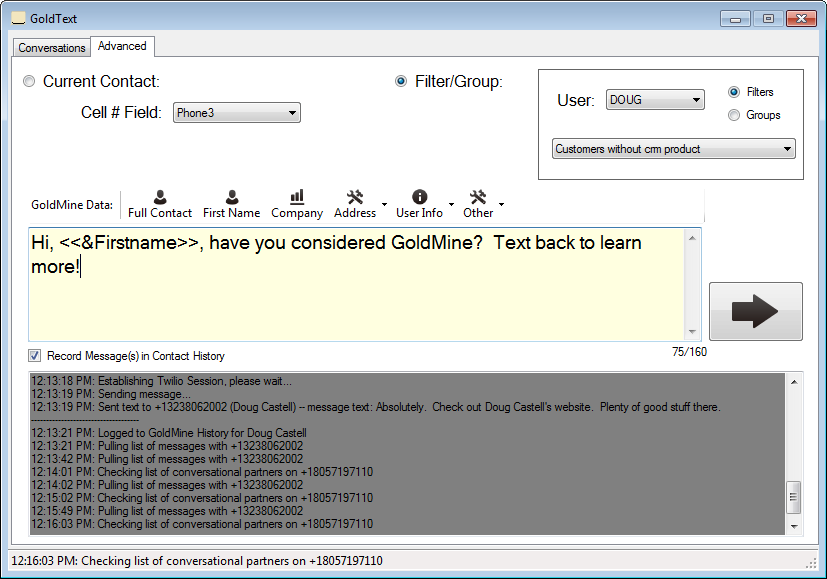The image size is (827, 579).
Task: Click the Address tools icon
Action: click(x=355, y=197)
